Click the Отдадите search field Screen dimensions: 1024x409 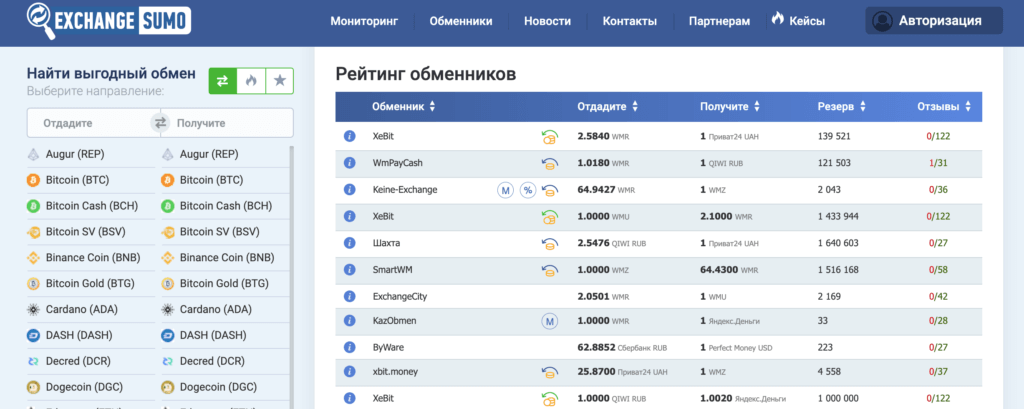click(x=89, y=123)
